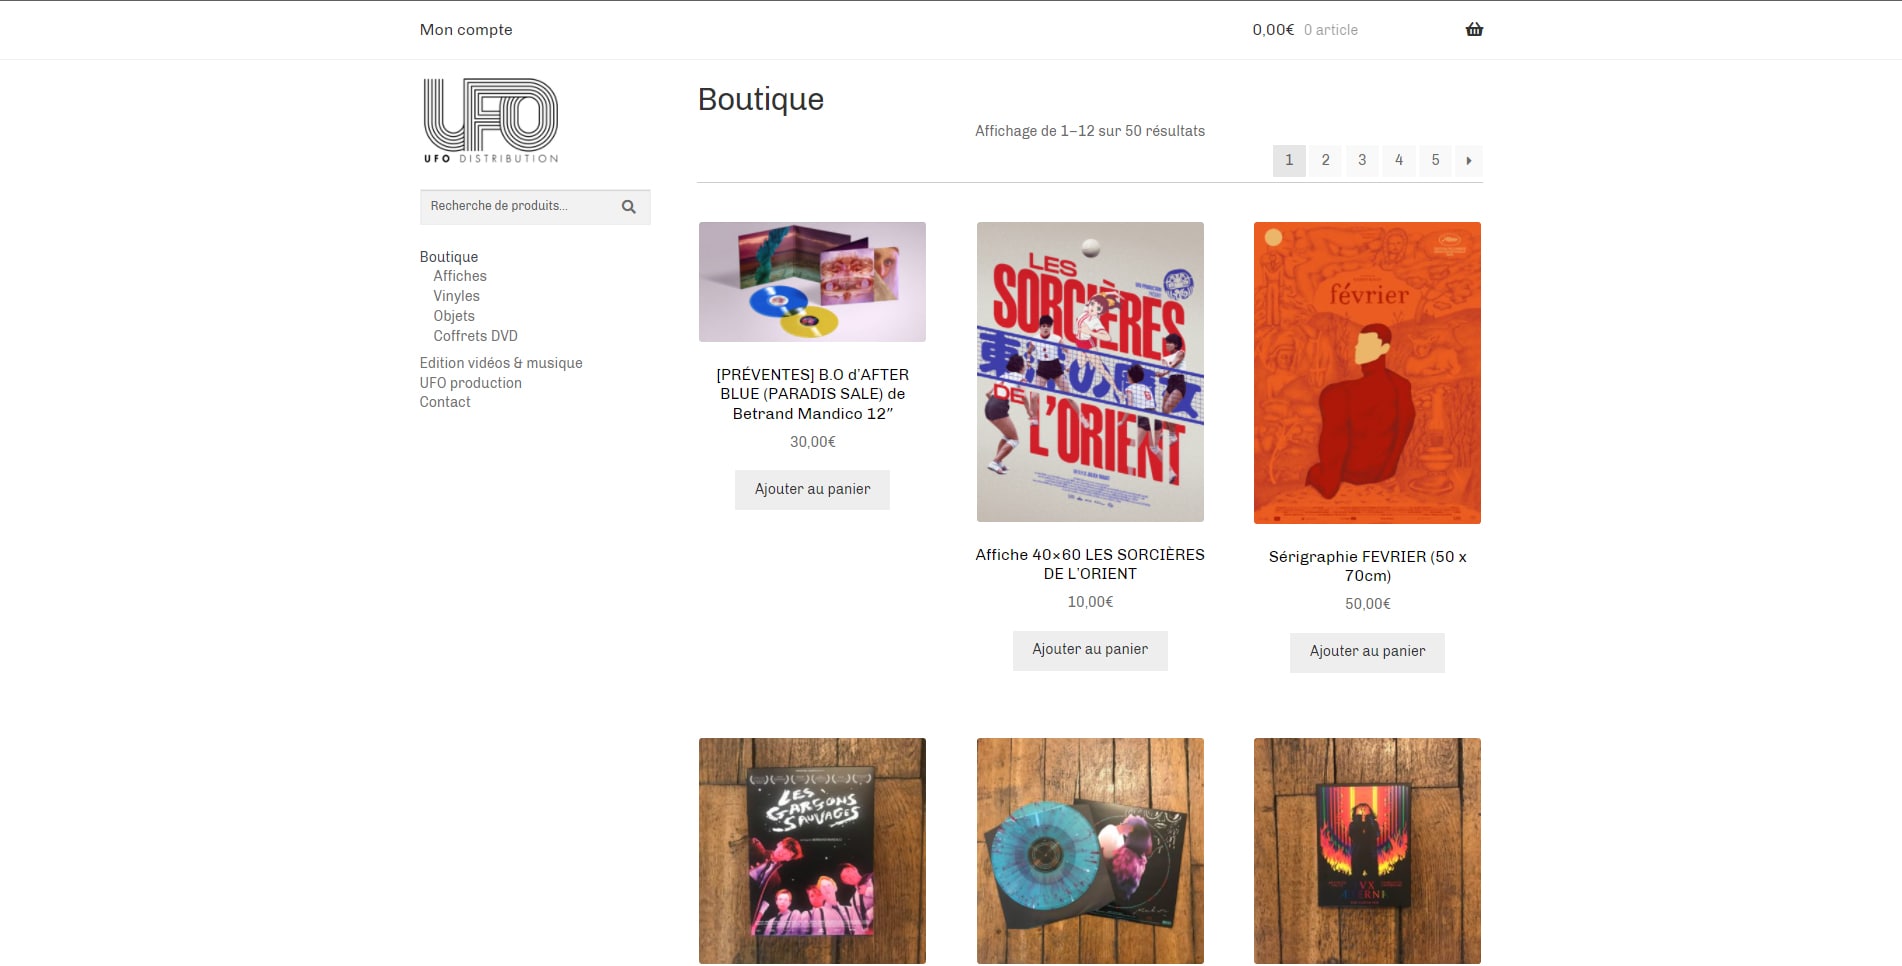Open Février serigraph poster image
Image resolution: width=1902 pixels, height=966 pixels.
[1367, 373]
